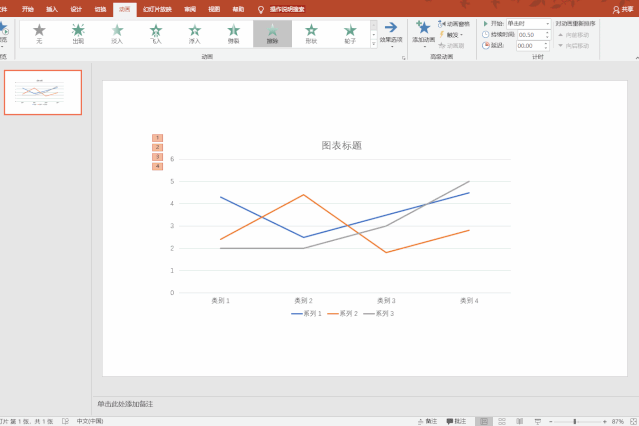The height and width of the screenshot is (426, 639).
Task: Start slideshow from status bar icon
Action: click(538, 422)
